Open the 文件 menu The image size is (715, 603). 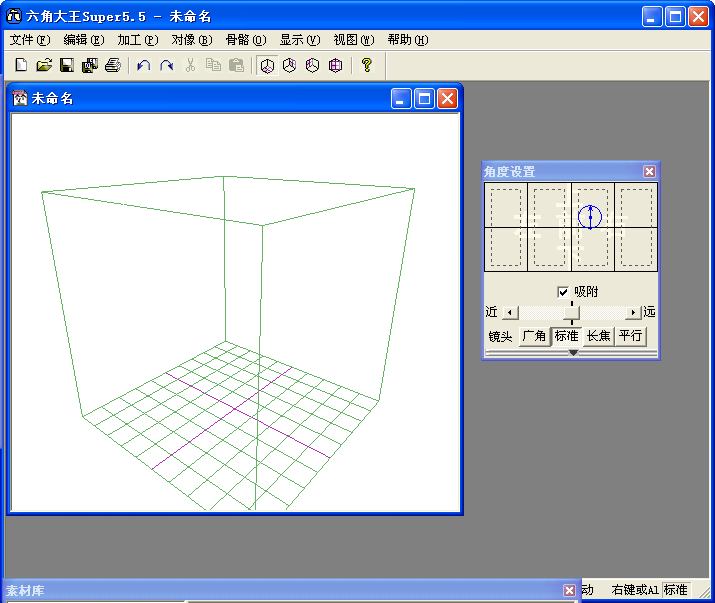pos(29,40)
